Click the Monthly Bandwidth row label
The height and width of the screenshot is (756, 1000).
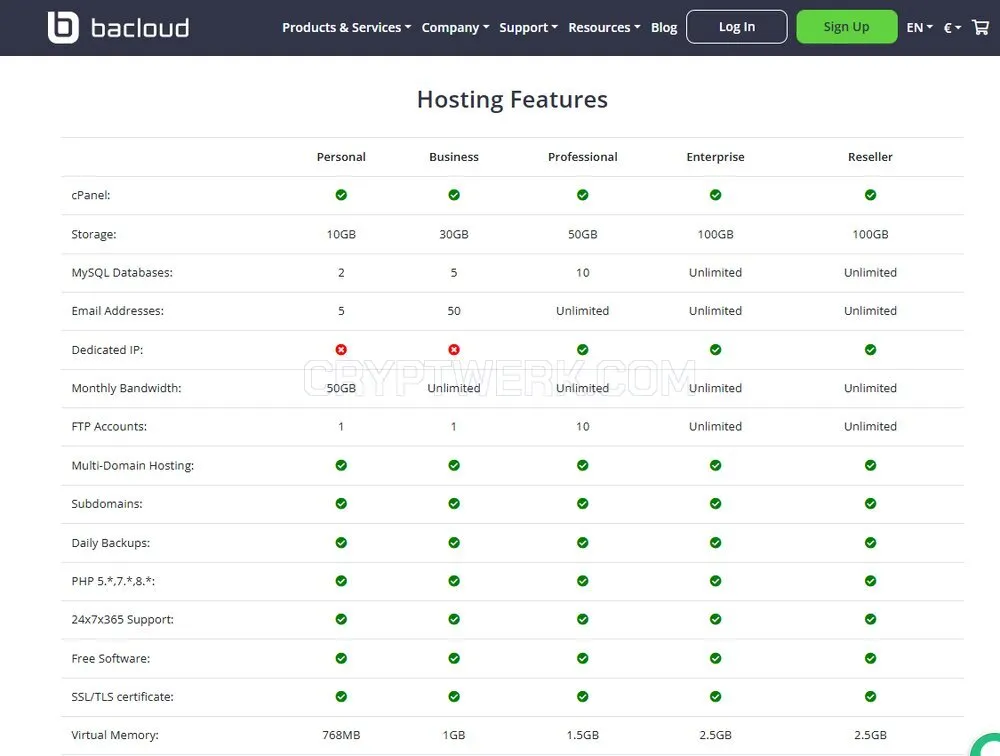pos(126,388)
